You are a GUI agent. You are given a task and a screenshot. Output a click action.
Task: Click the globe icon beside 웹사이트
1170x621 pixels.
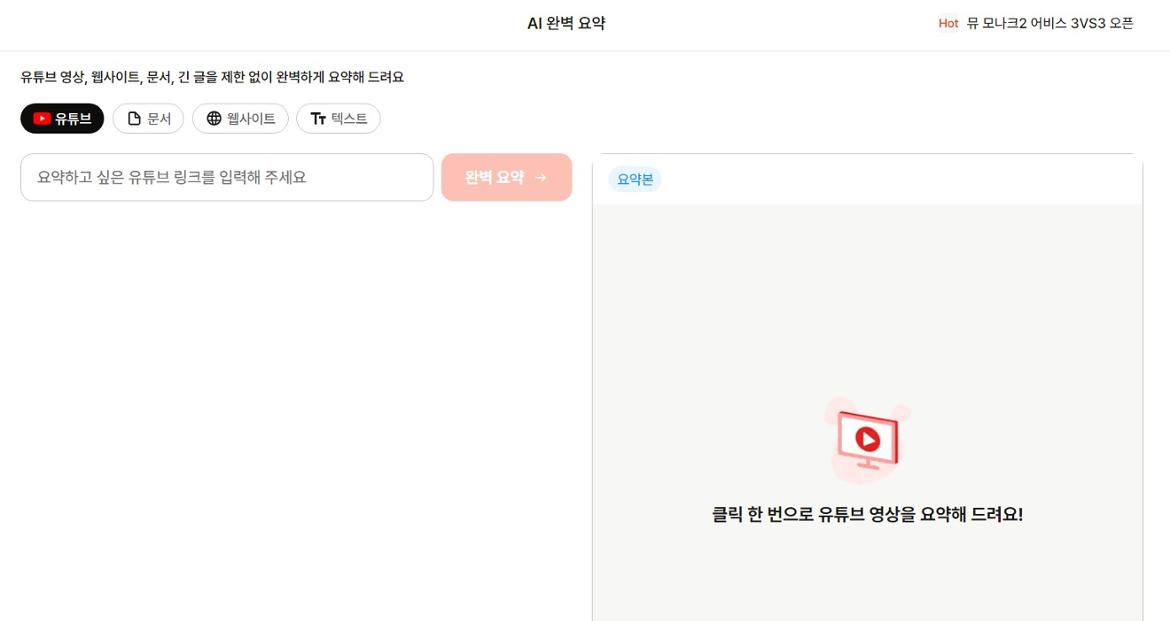click(x=214, y=118)
